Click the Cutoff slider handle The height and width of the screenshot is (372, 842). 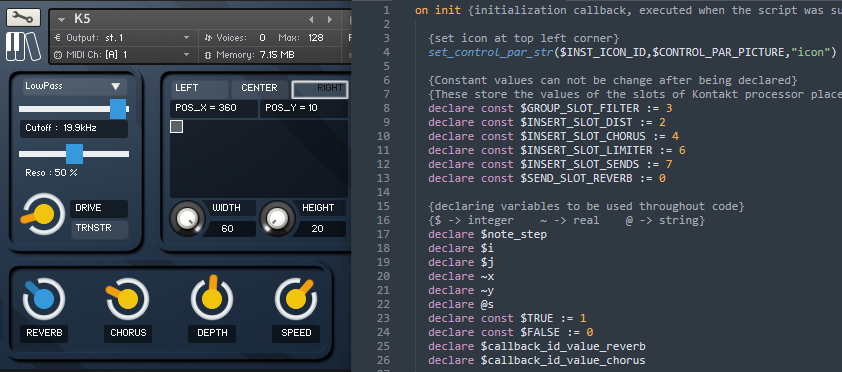click(118, 109)
